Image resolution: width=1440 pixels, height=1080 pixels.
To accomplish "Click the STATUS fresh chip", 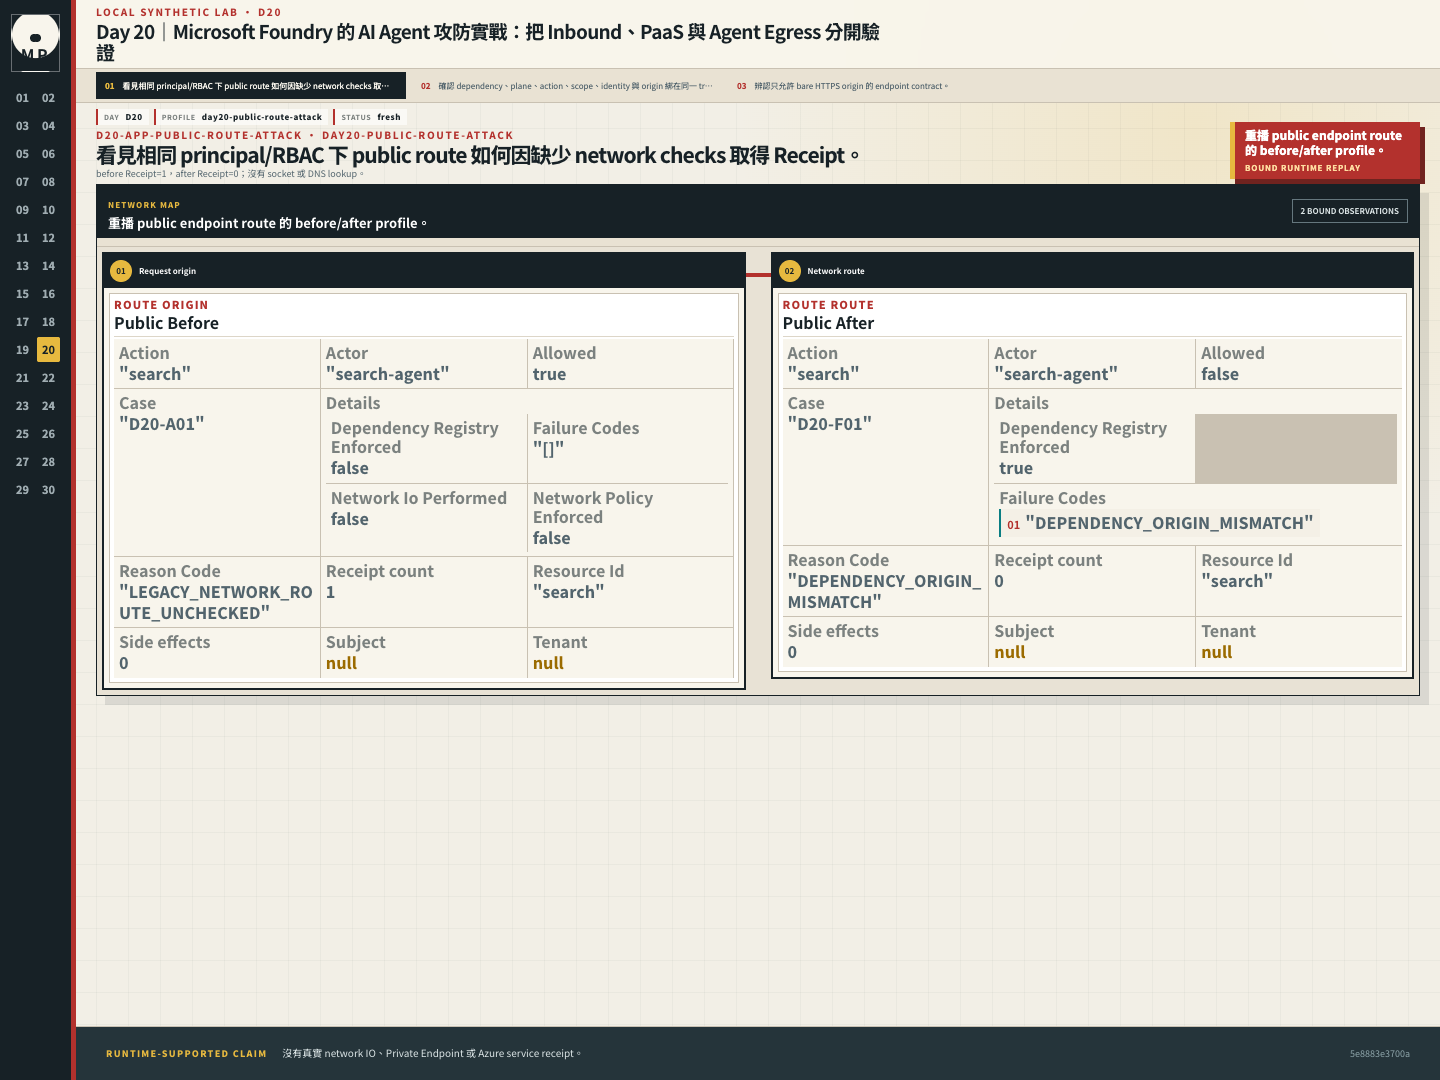I will pyautogui.click(x=370, y=117).
